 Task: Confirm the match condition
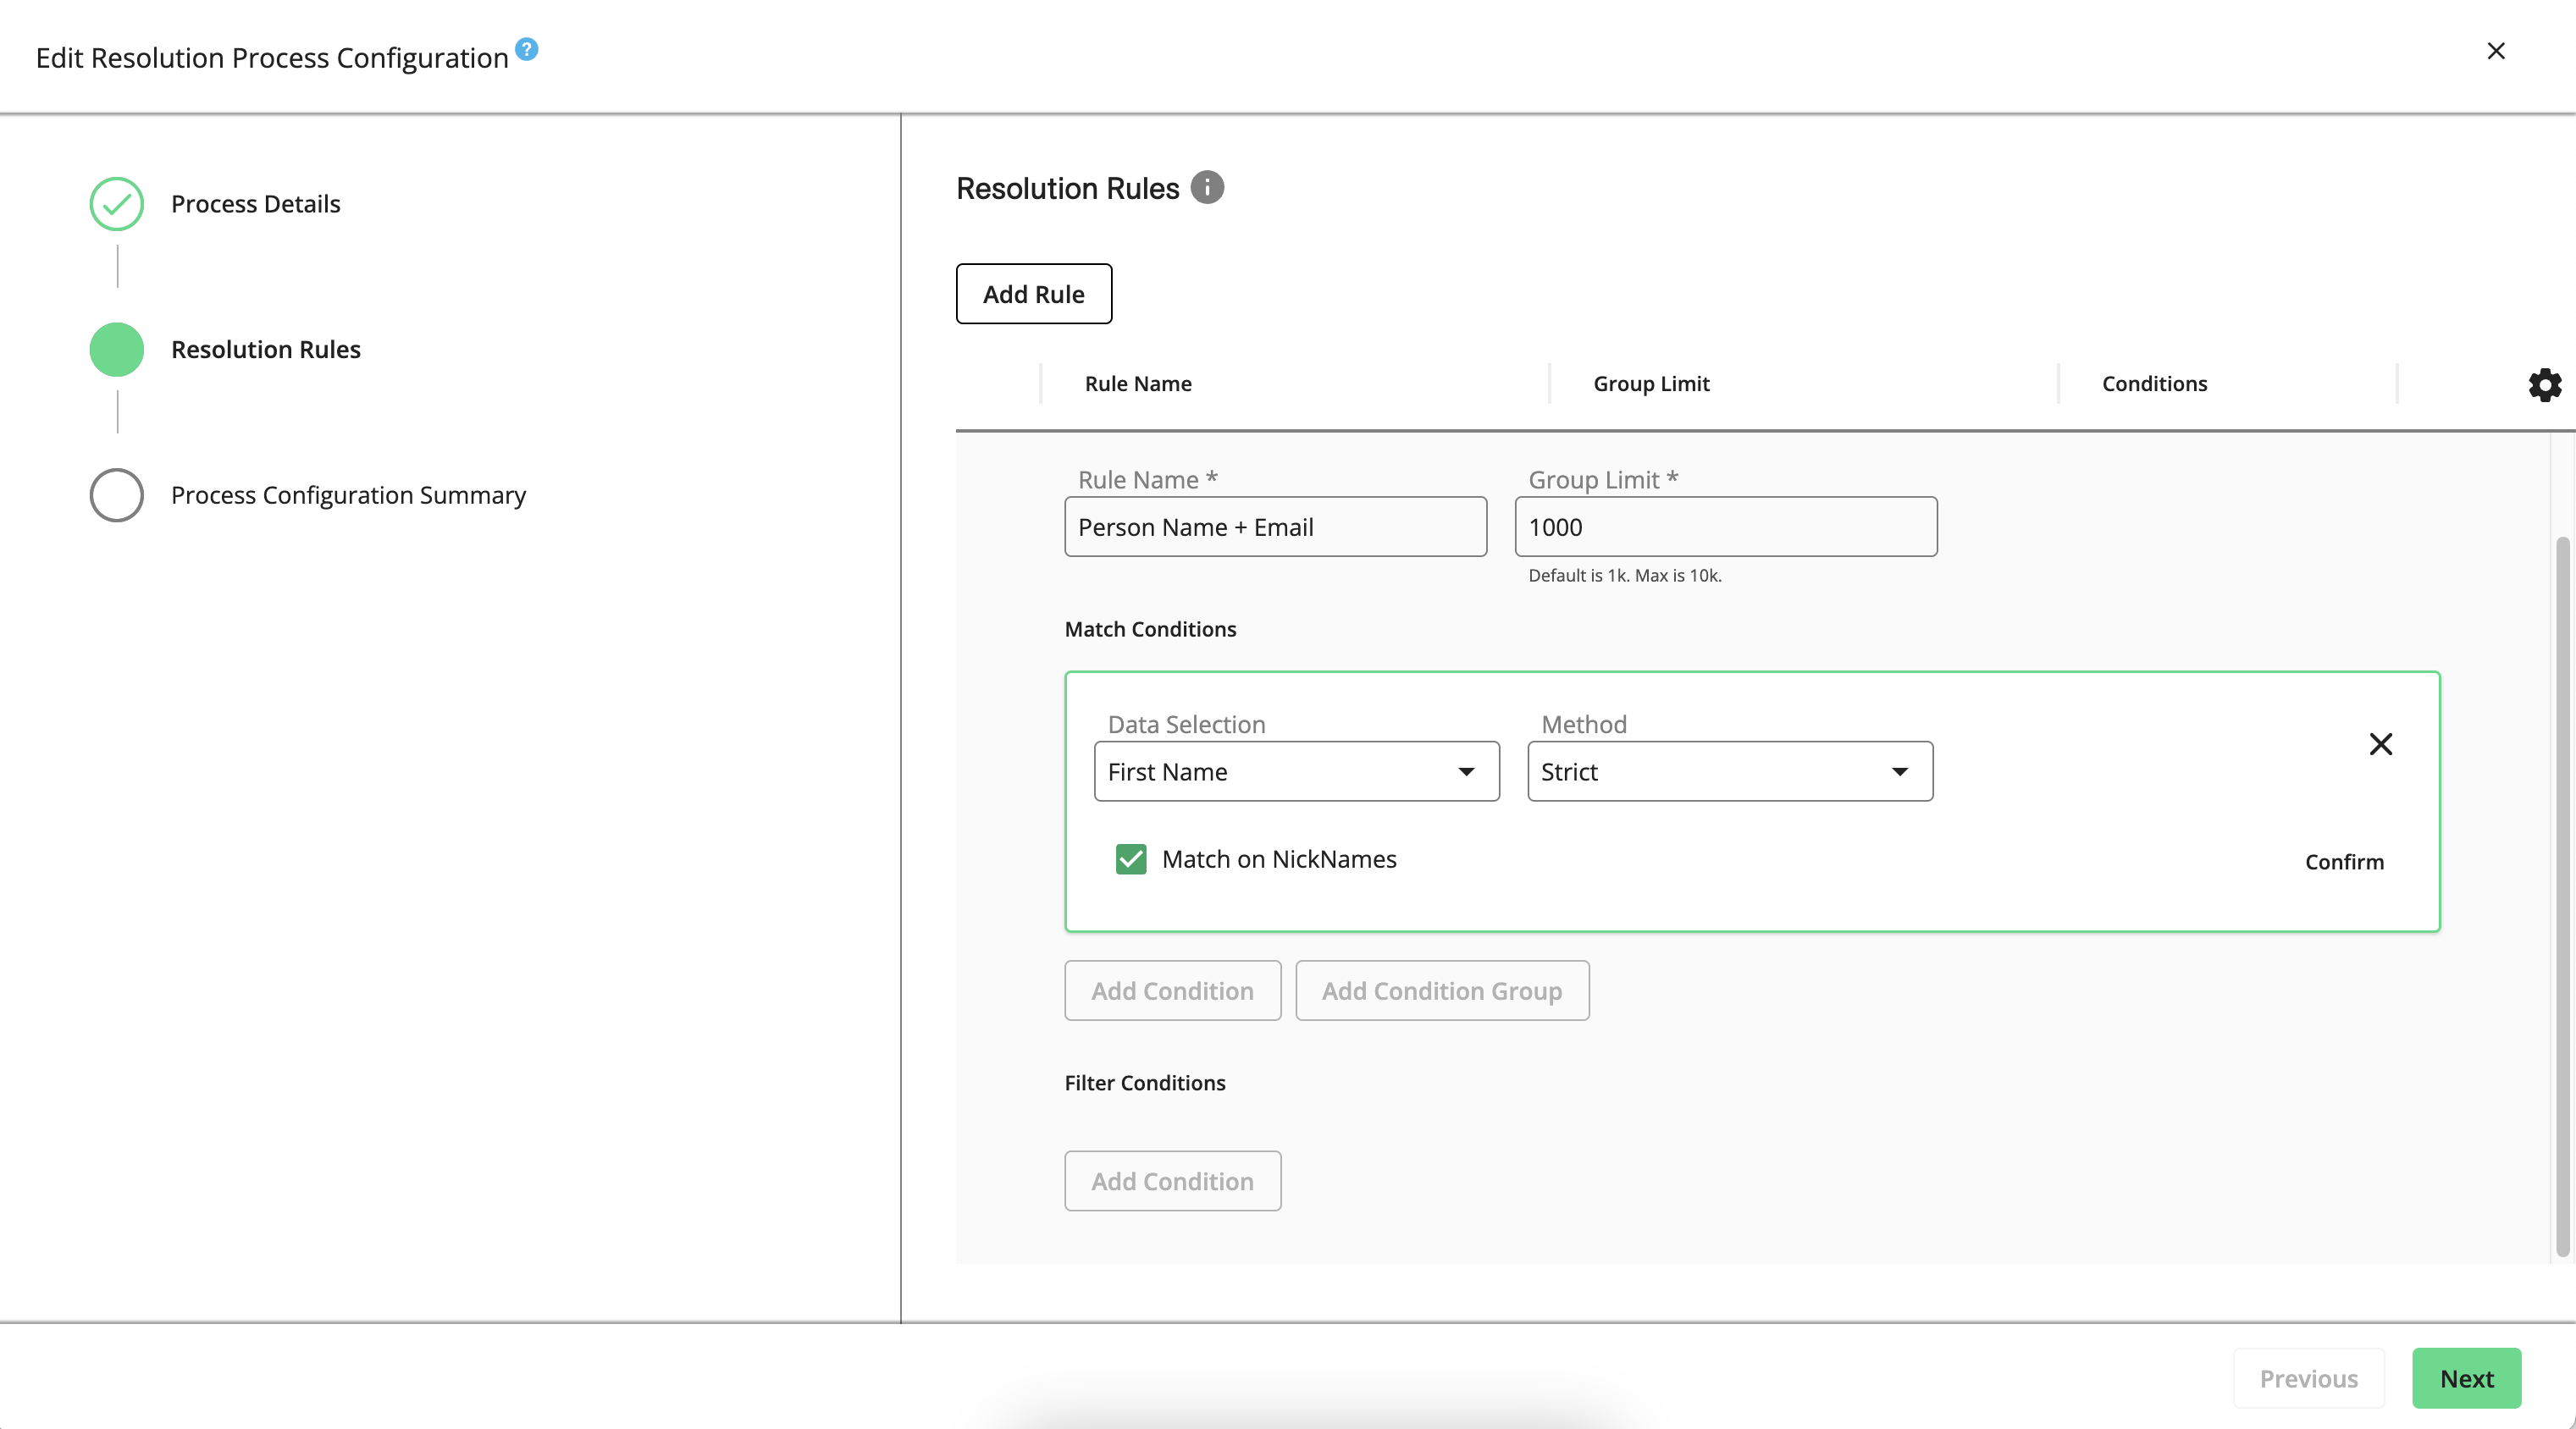pyautogui.click(x=2343, y=862)
